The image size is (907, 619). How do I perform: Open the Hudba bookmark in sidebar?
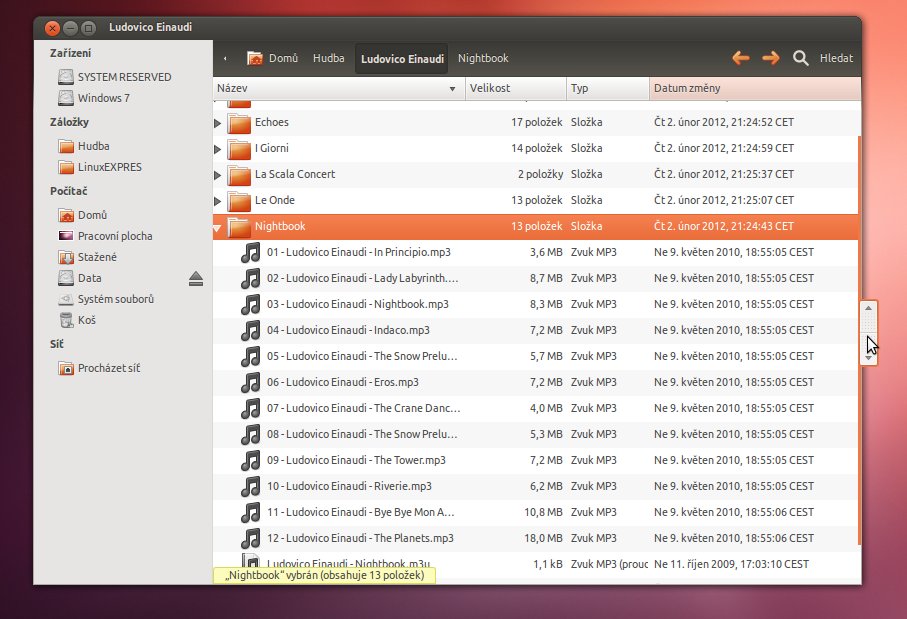(93, 146)
